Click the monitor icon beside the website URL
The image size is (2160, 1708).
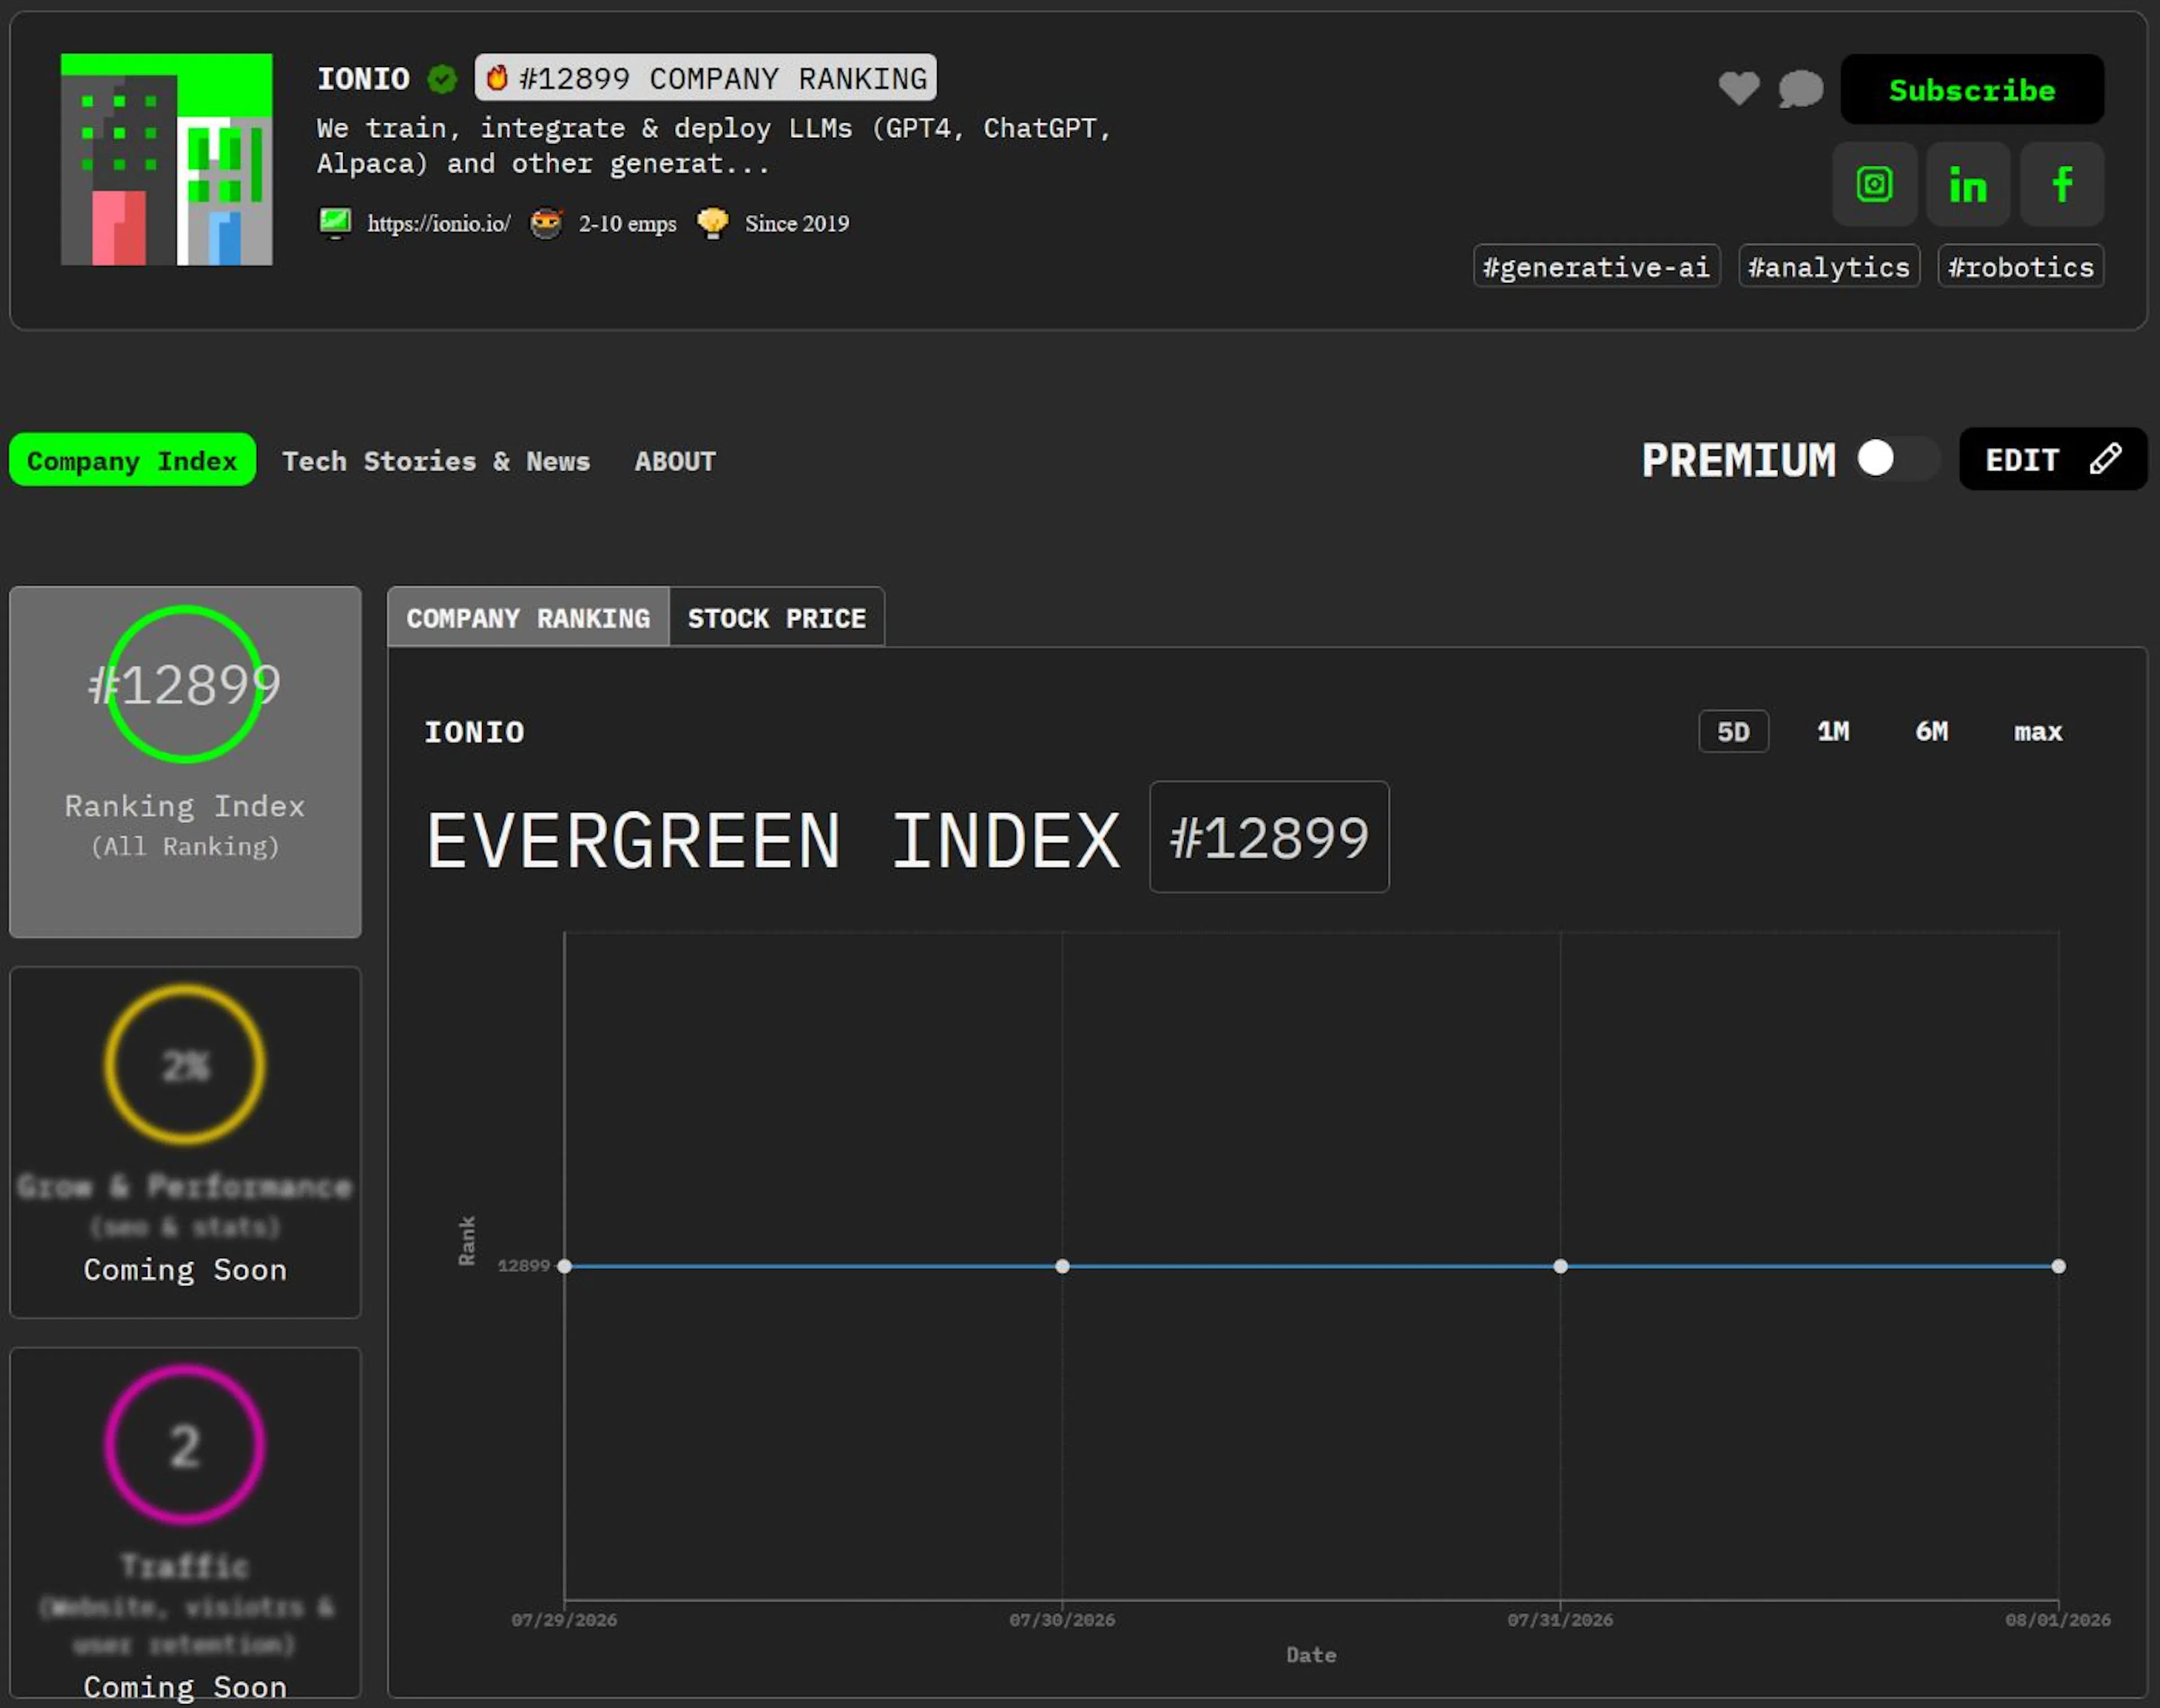[335, 222]
